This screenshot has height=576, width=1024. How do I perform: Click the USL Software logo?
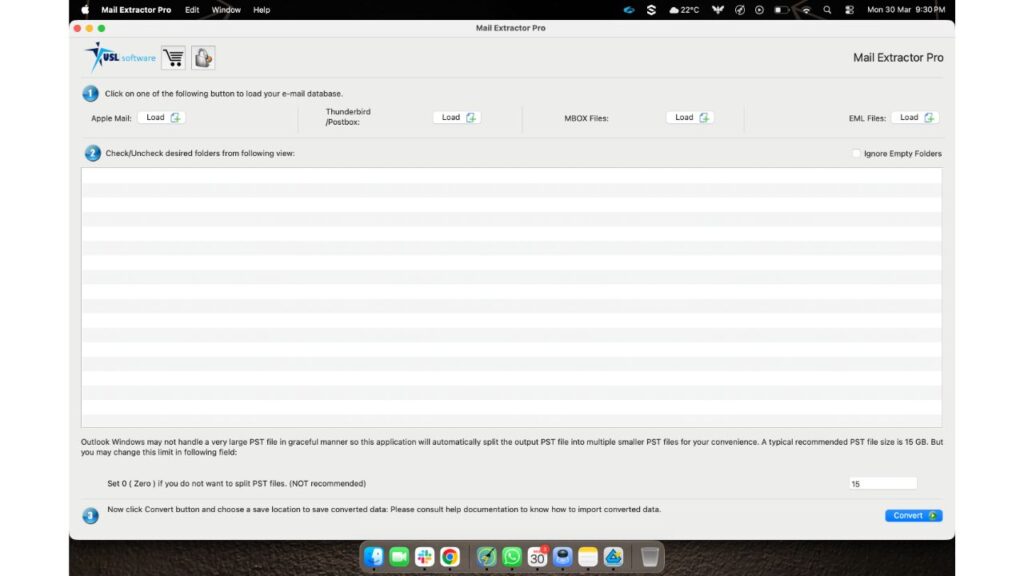click(x=120, y=57)
